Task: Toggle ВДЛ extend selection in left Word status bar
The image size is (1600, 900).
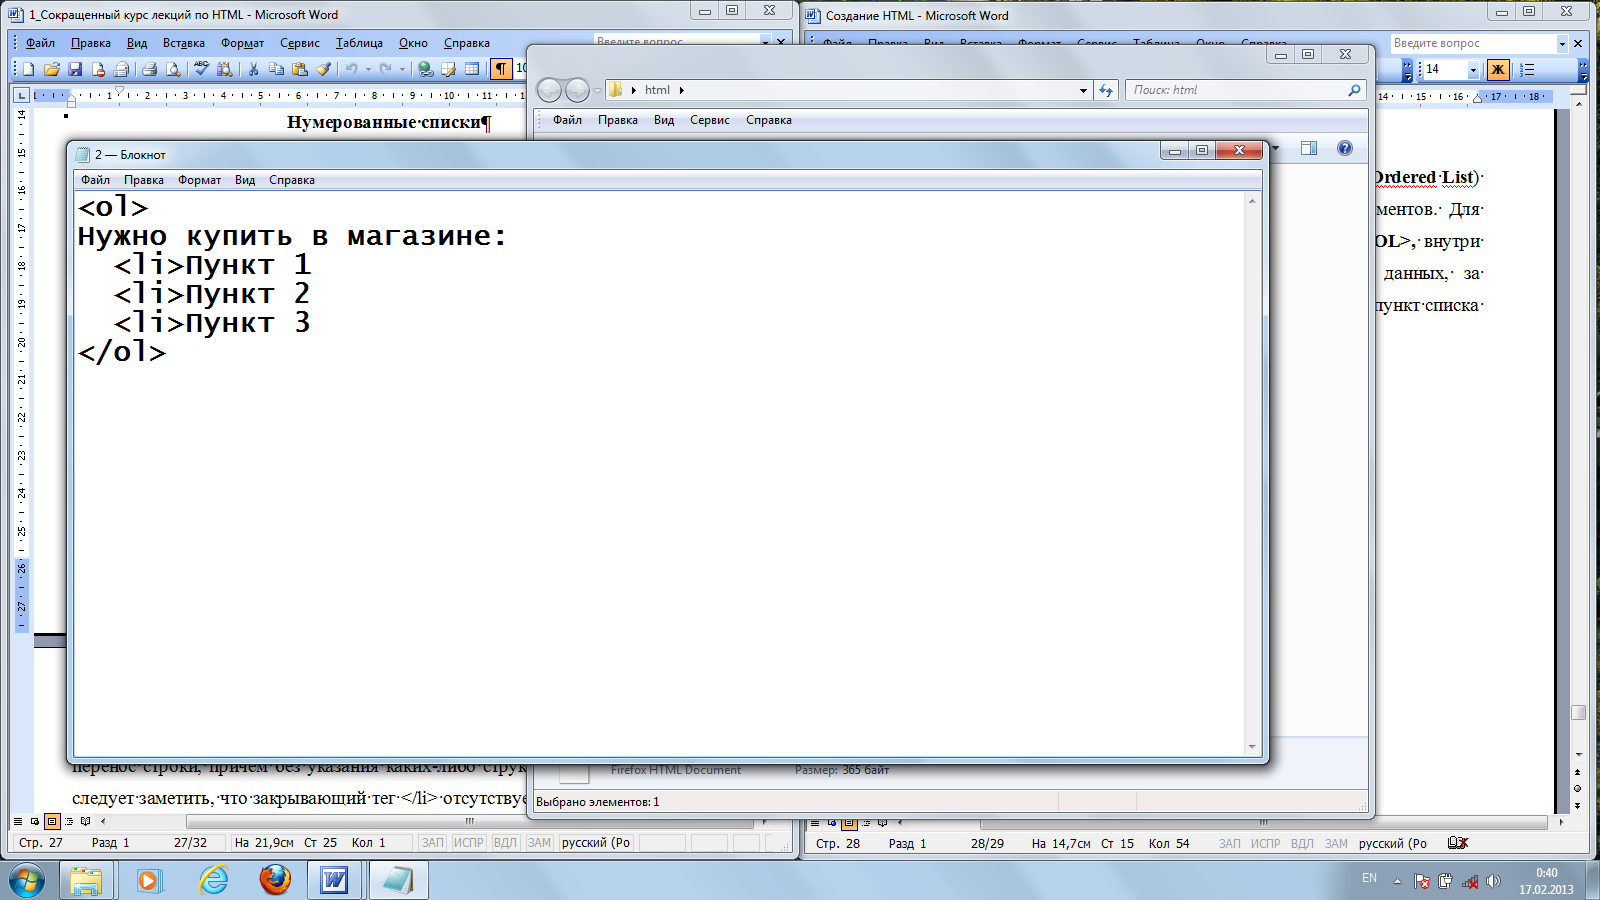Action: [505, 843]
